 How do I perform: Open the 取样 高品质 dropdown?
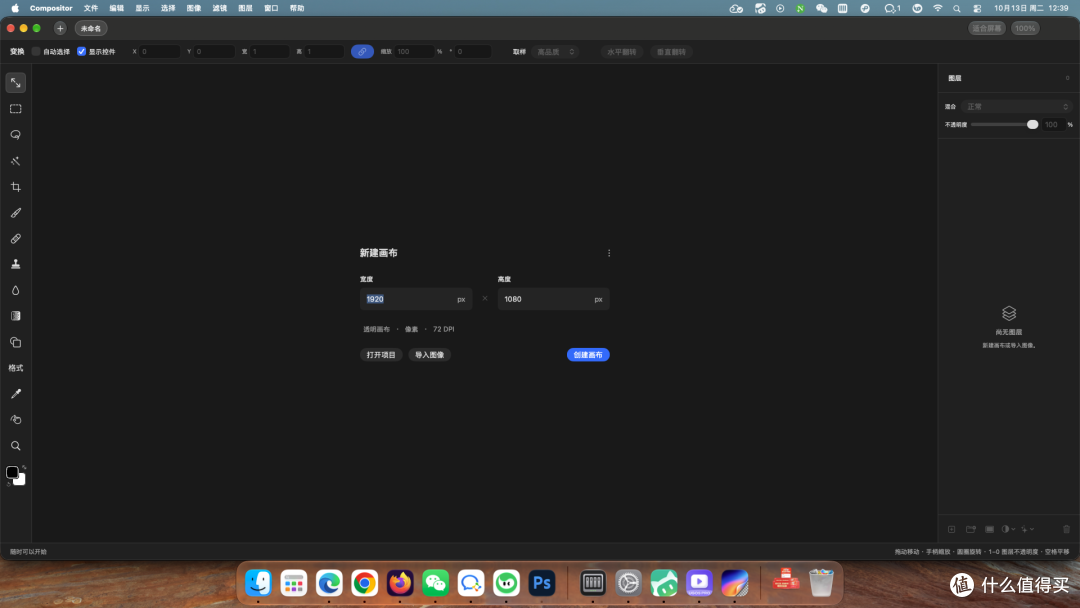(x=555, y=52)
